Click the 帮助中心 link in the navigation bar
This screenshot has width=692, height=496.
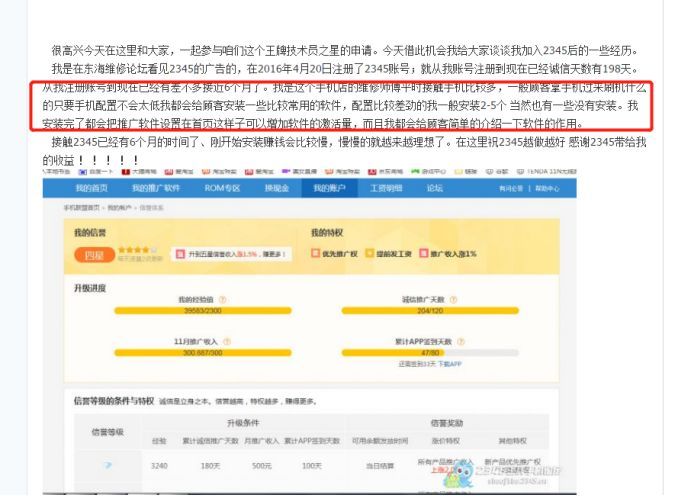pyautogui.click(x=547, y=188)
